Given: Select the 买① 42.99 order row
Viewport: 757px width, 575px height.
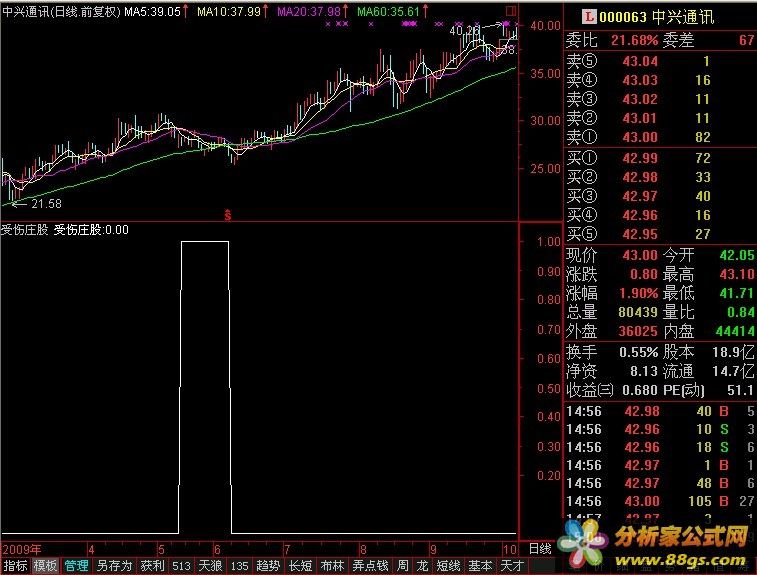Looking at the screenshot, I should click(x=659, y=158).
